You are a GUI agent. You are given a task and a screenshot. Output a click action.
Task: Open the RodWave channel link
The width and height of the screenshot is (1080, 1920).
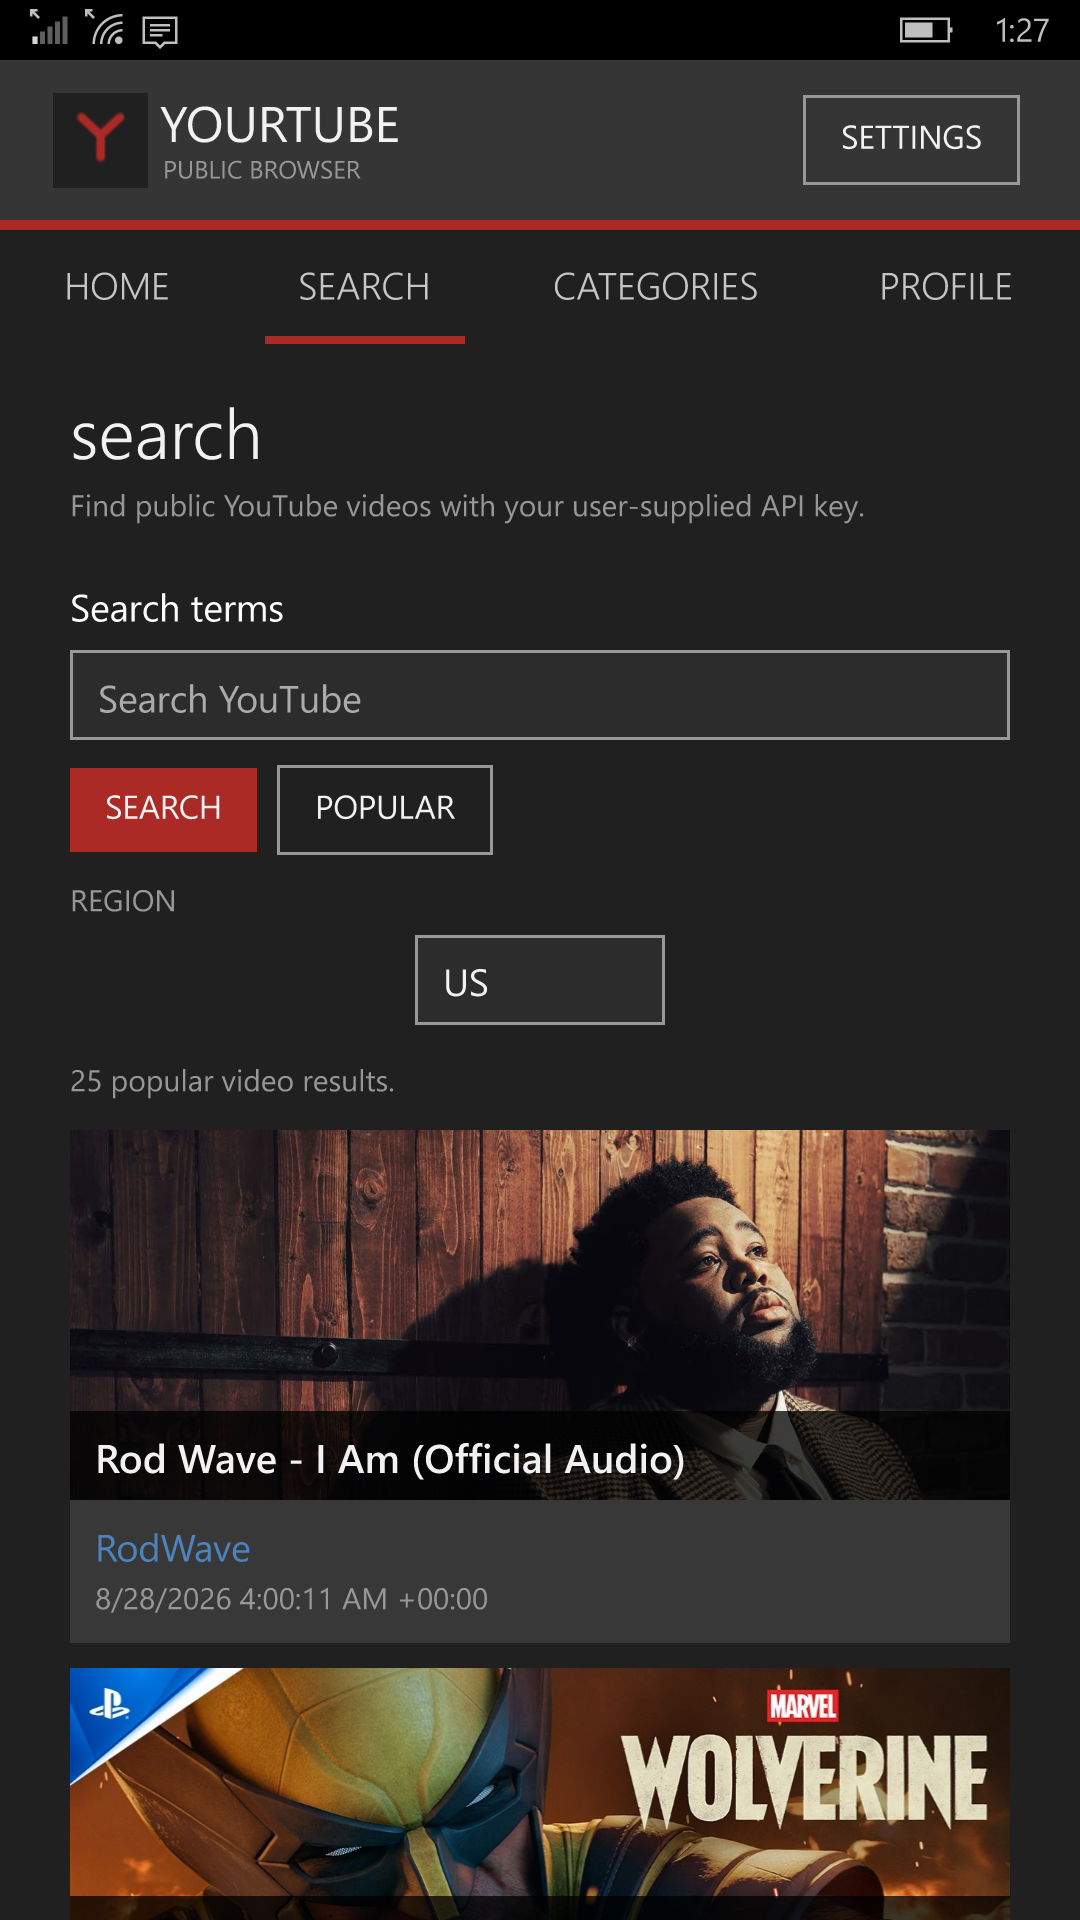pos(173,1549)
